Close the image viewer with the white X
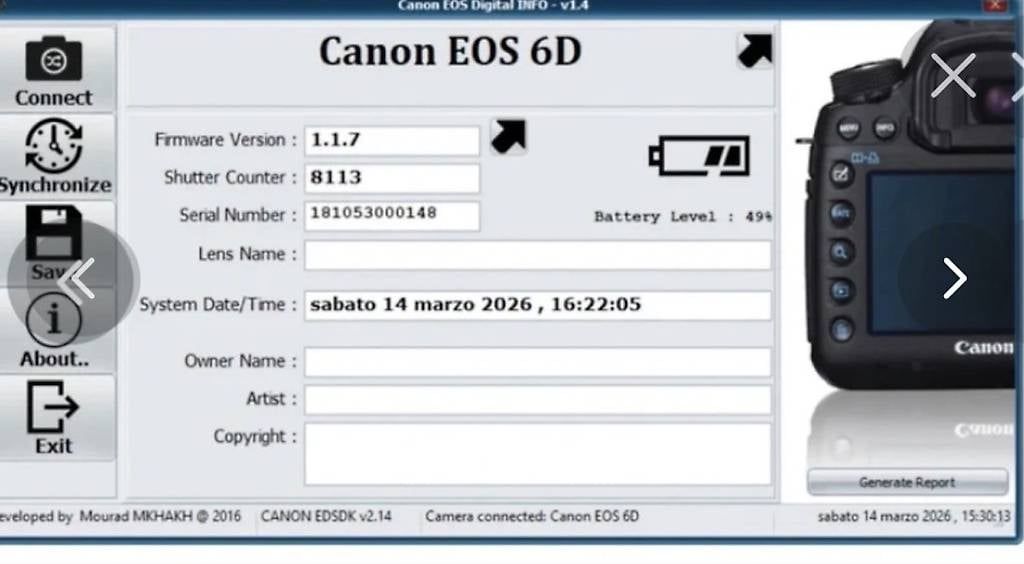The width and height of the screenshot is (1024, 564). [x=953, y=76]
